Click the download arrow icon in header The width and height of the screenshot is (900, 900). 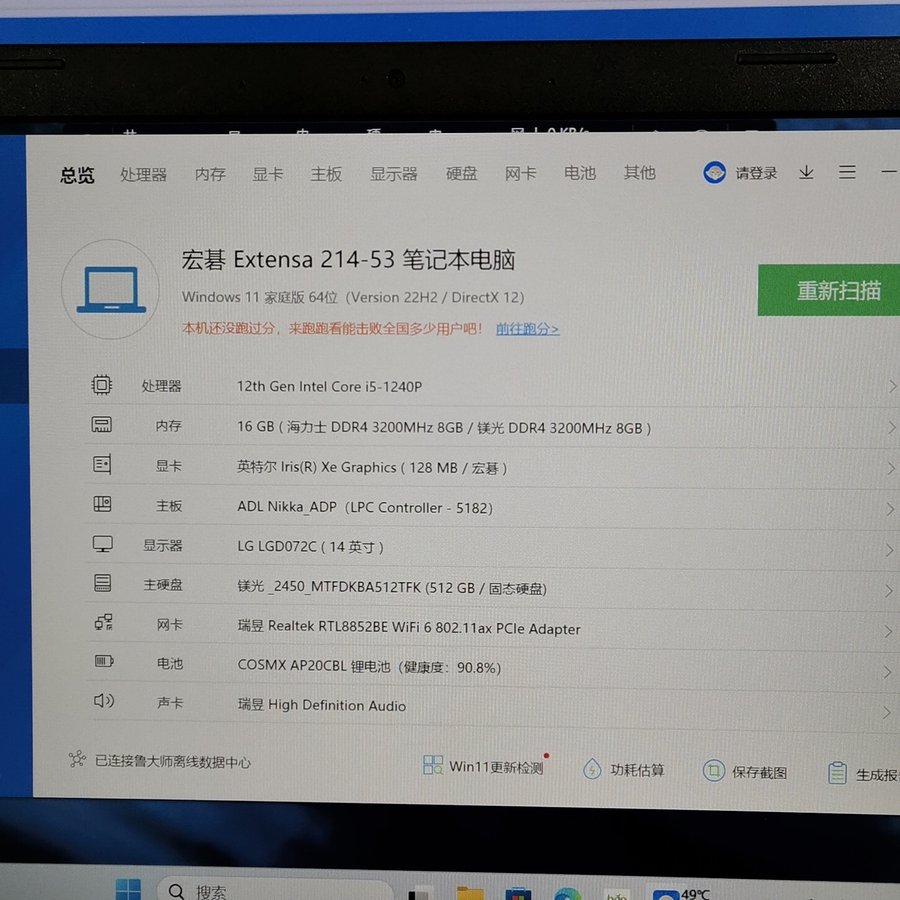[x=806, y=172]
